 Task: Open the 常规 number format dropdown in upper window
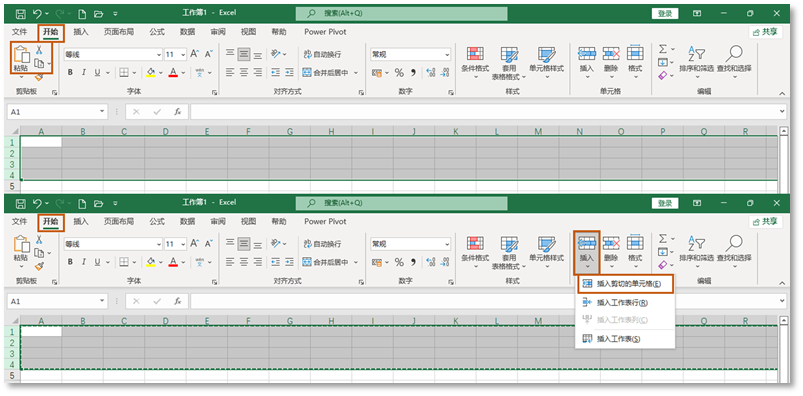click(447, 54)
